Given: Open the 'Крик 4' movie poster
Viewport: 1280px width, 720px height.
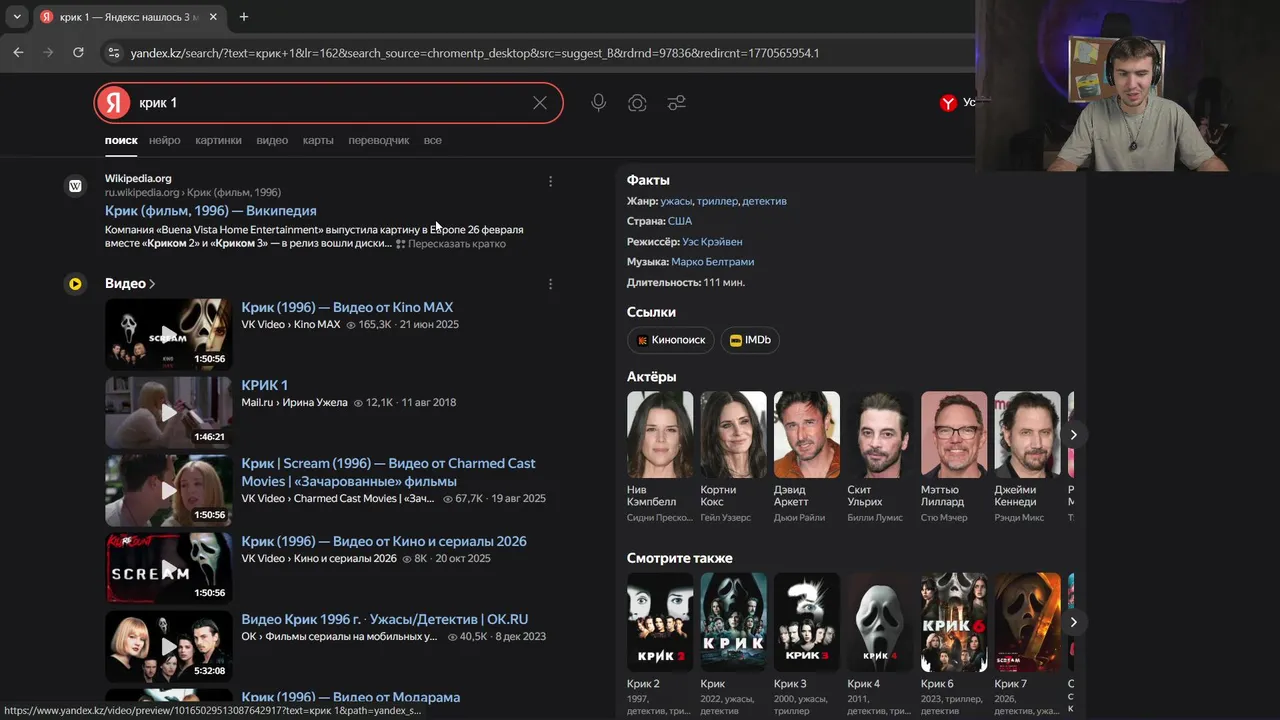Looking at the screenshot, I should [x=880, y=622].
